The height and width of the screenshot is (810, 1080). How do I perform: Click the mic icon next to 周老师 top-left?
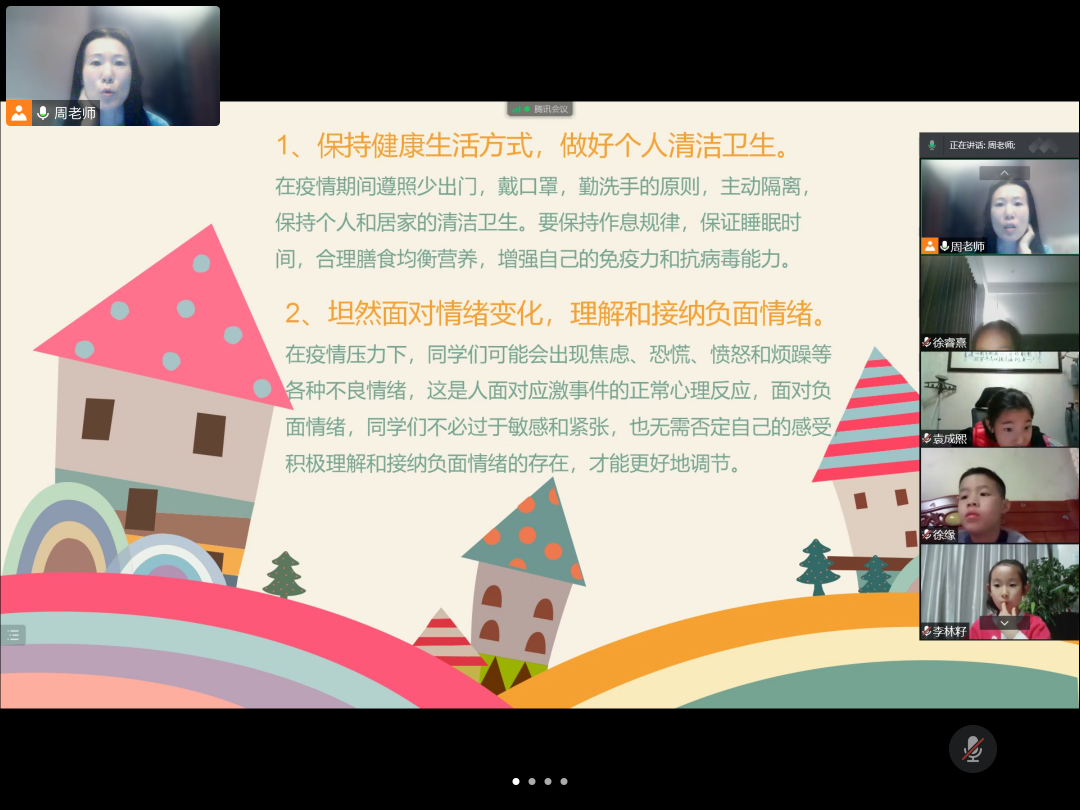point(43,113)
